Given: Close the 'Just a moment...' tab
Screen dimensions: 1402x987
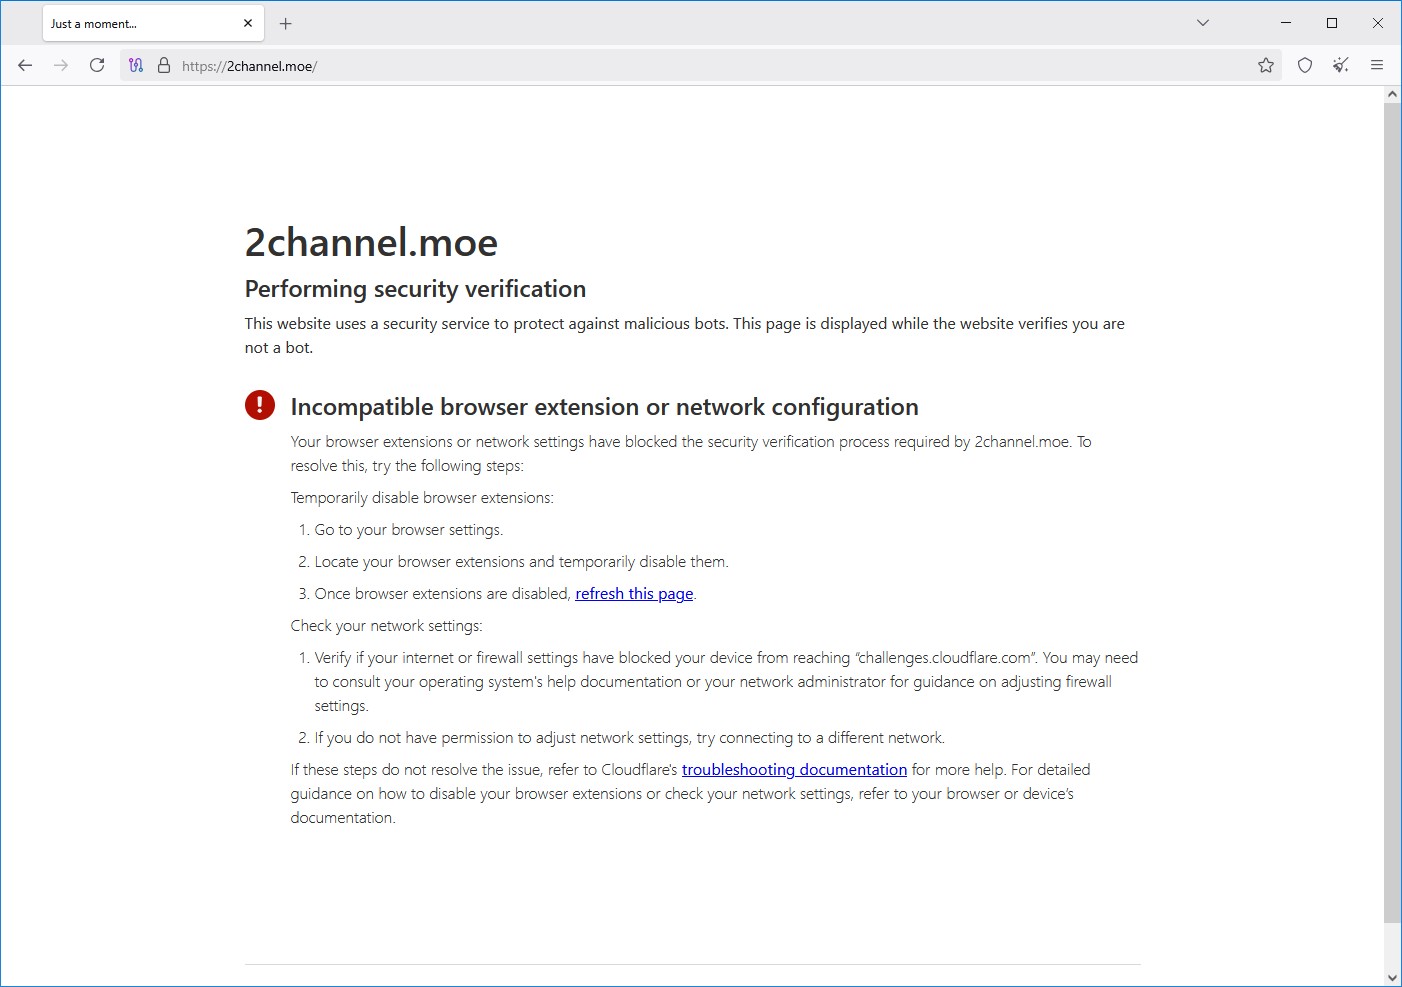Looking at the screenshot, I should 248,23.
